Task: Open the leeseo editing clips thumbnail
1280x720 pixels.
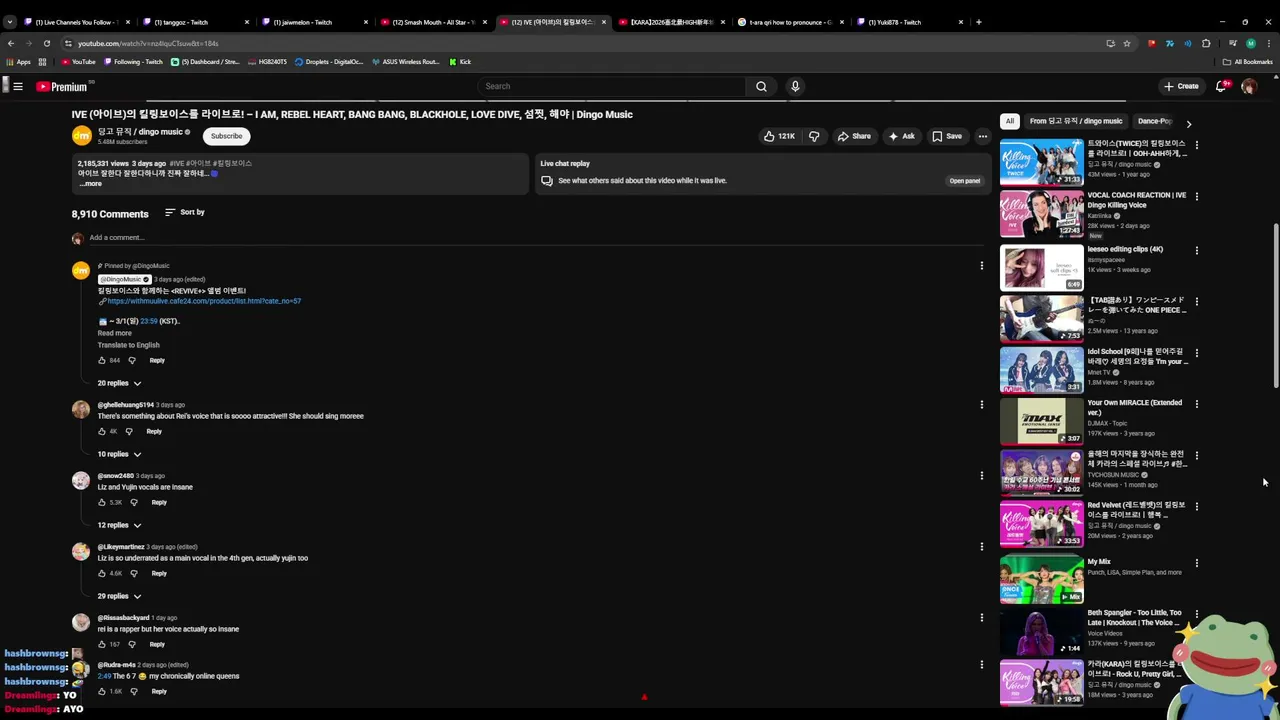Action: tap(1041, 267)
